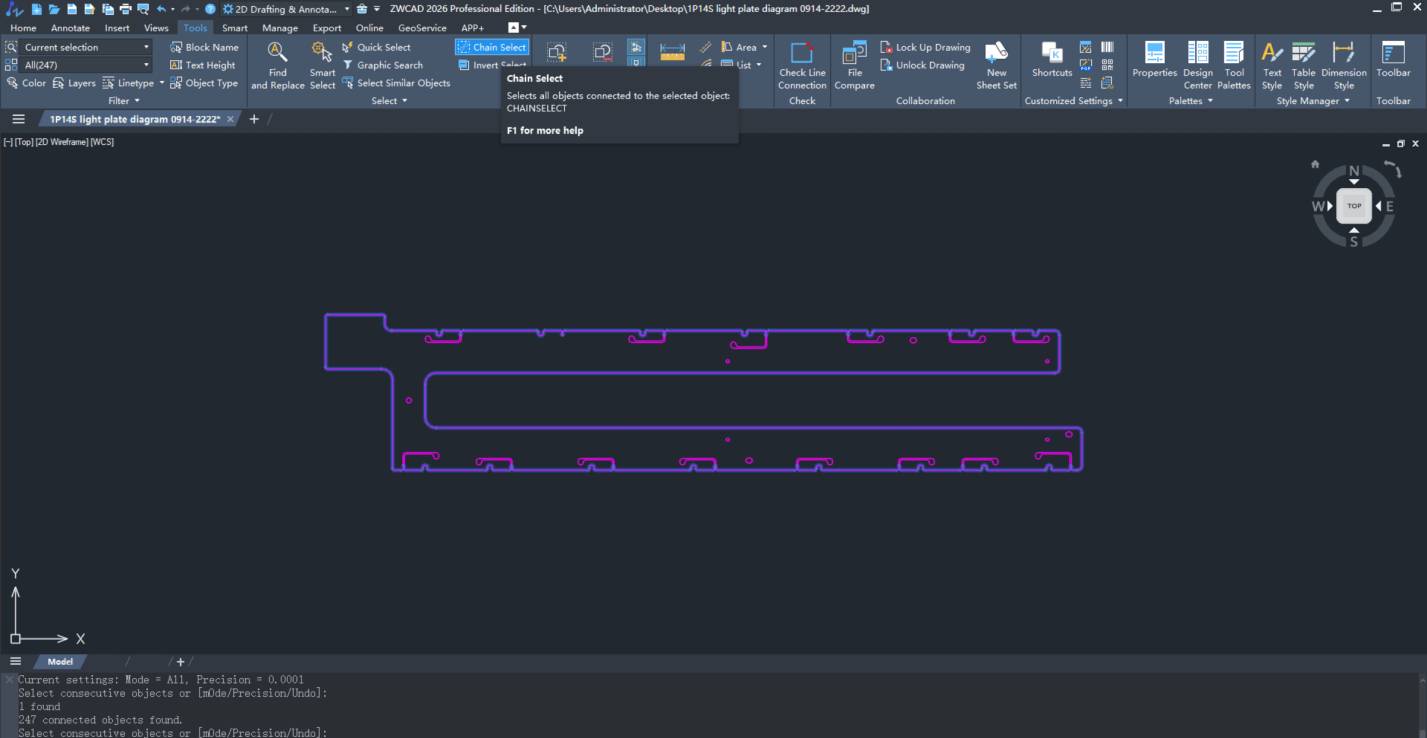Open the Table Style manager
1427x738 pixels.
pyautogui.click(x=1303, y=65)
